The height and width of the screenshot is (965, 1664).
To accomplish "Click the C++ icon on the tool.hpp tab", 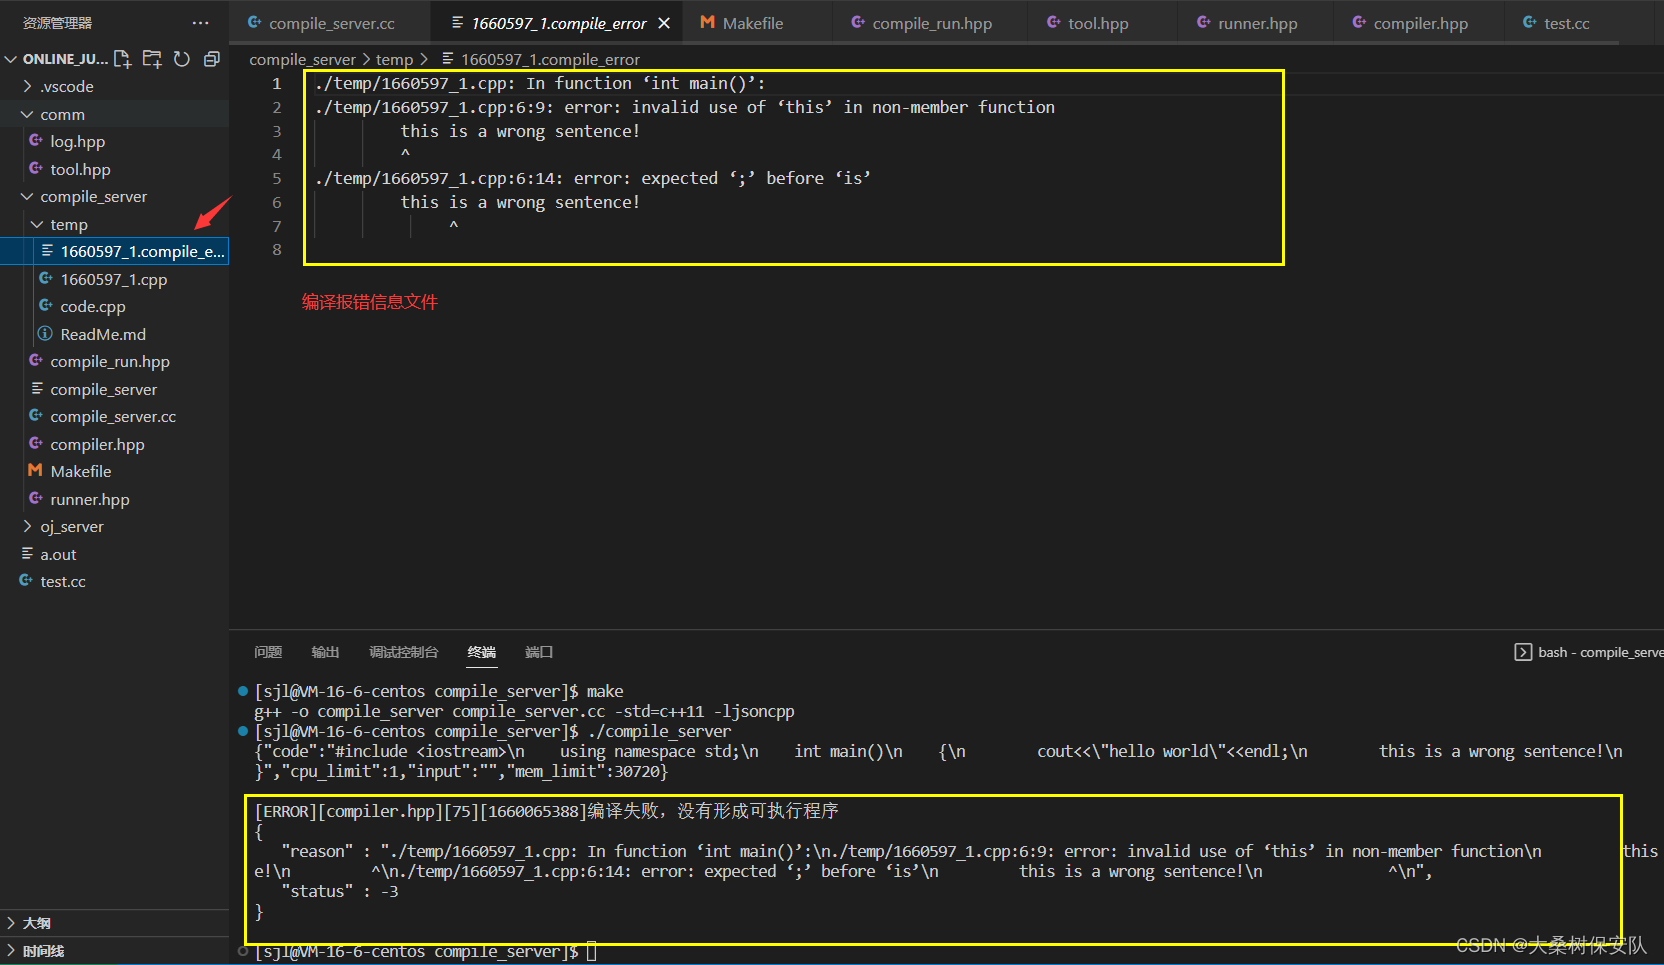I will point(1054,22).
